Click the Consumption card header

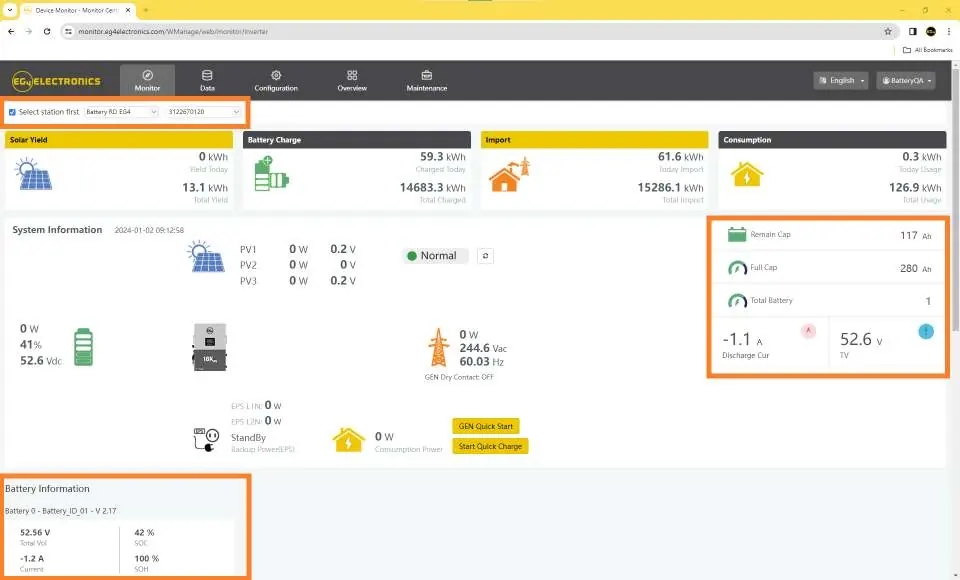click(832, 140)
